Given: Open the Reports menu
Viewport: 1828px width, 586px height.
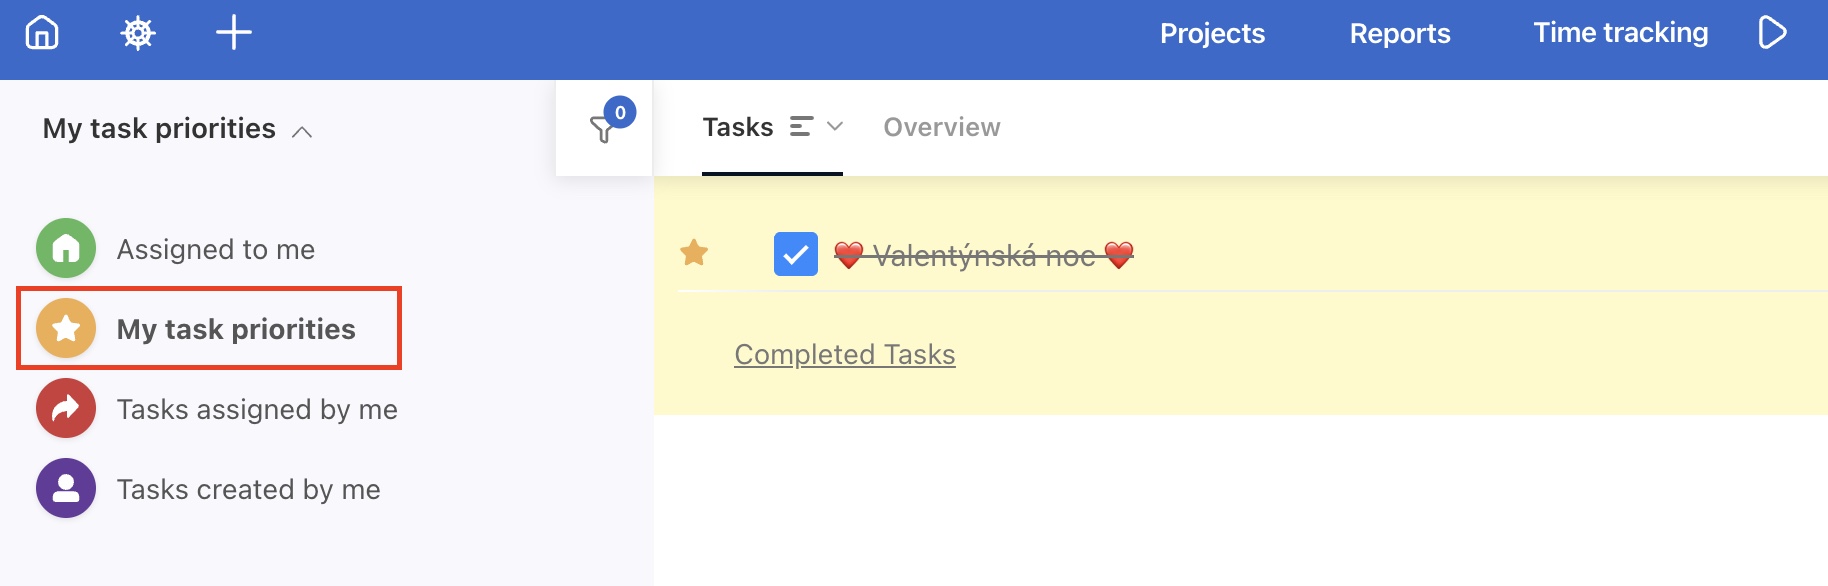Looking at the screenshot, I should [1399, 33].
